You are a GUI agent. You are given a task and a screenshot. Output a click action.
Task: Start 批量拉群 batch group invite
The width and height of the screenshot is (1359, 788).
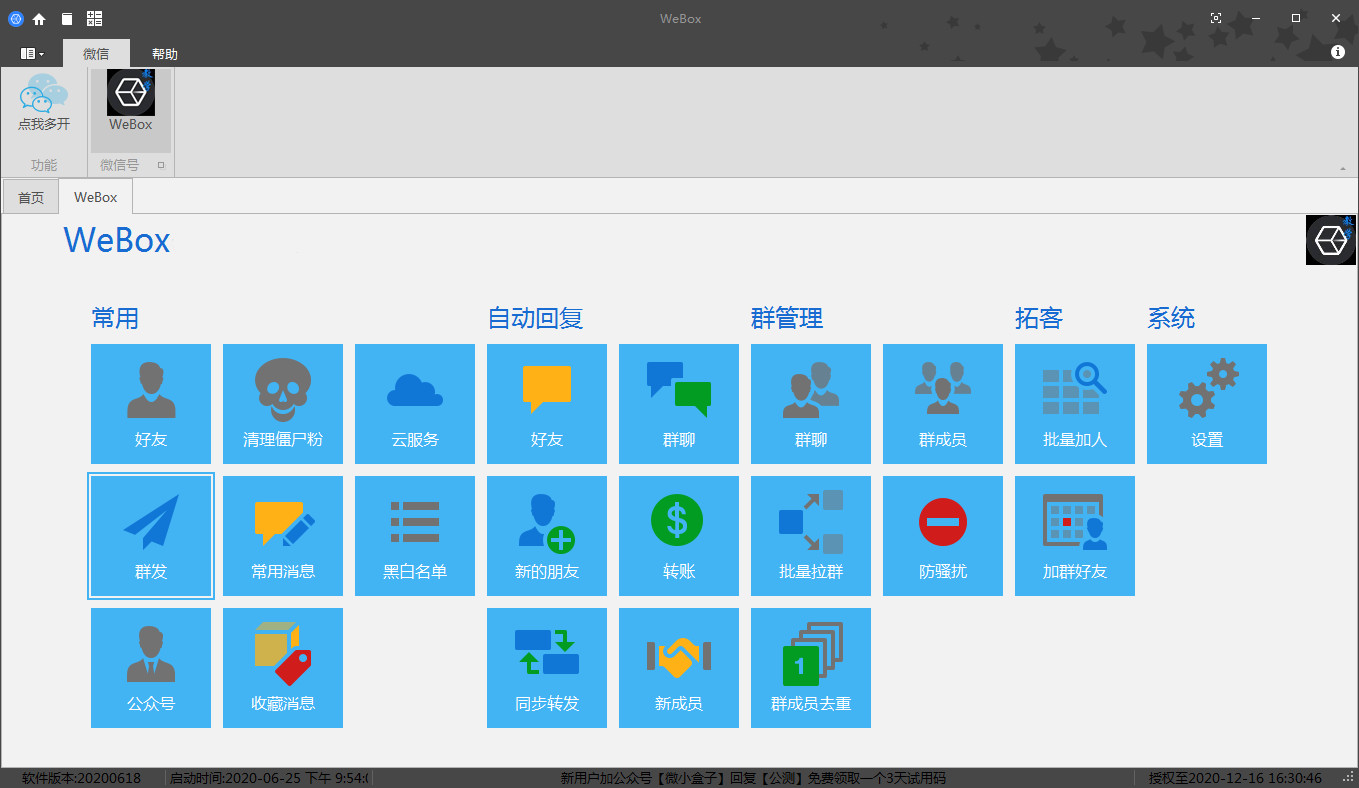coord(811,535)
